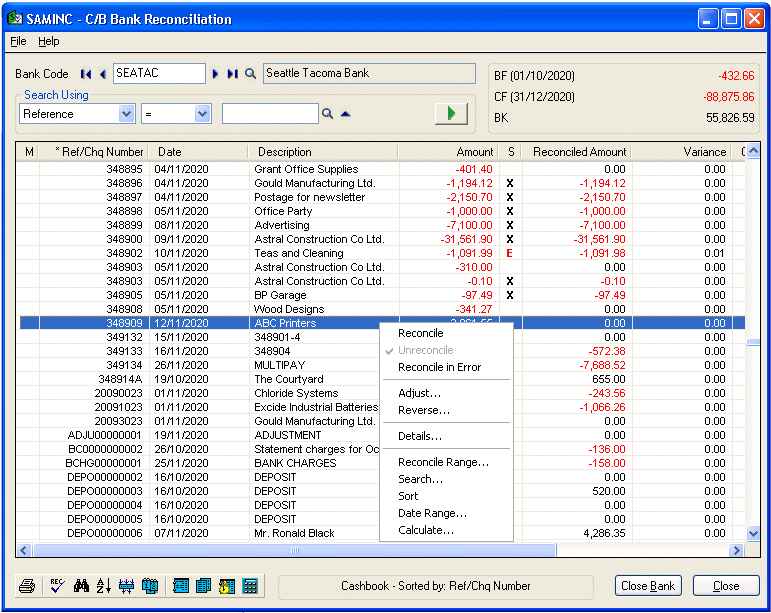Open the File menu
Screen dimensions: 771x613
[18, 41]
